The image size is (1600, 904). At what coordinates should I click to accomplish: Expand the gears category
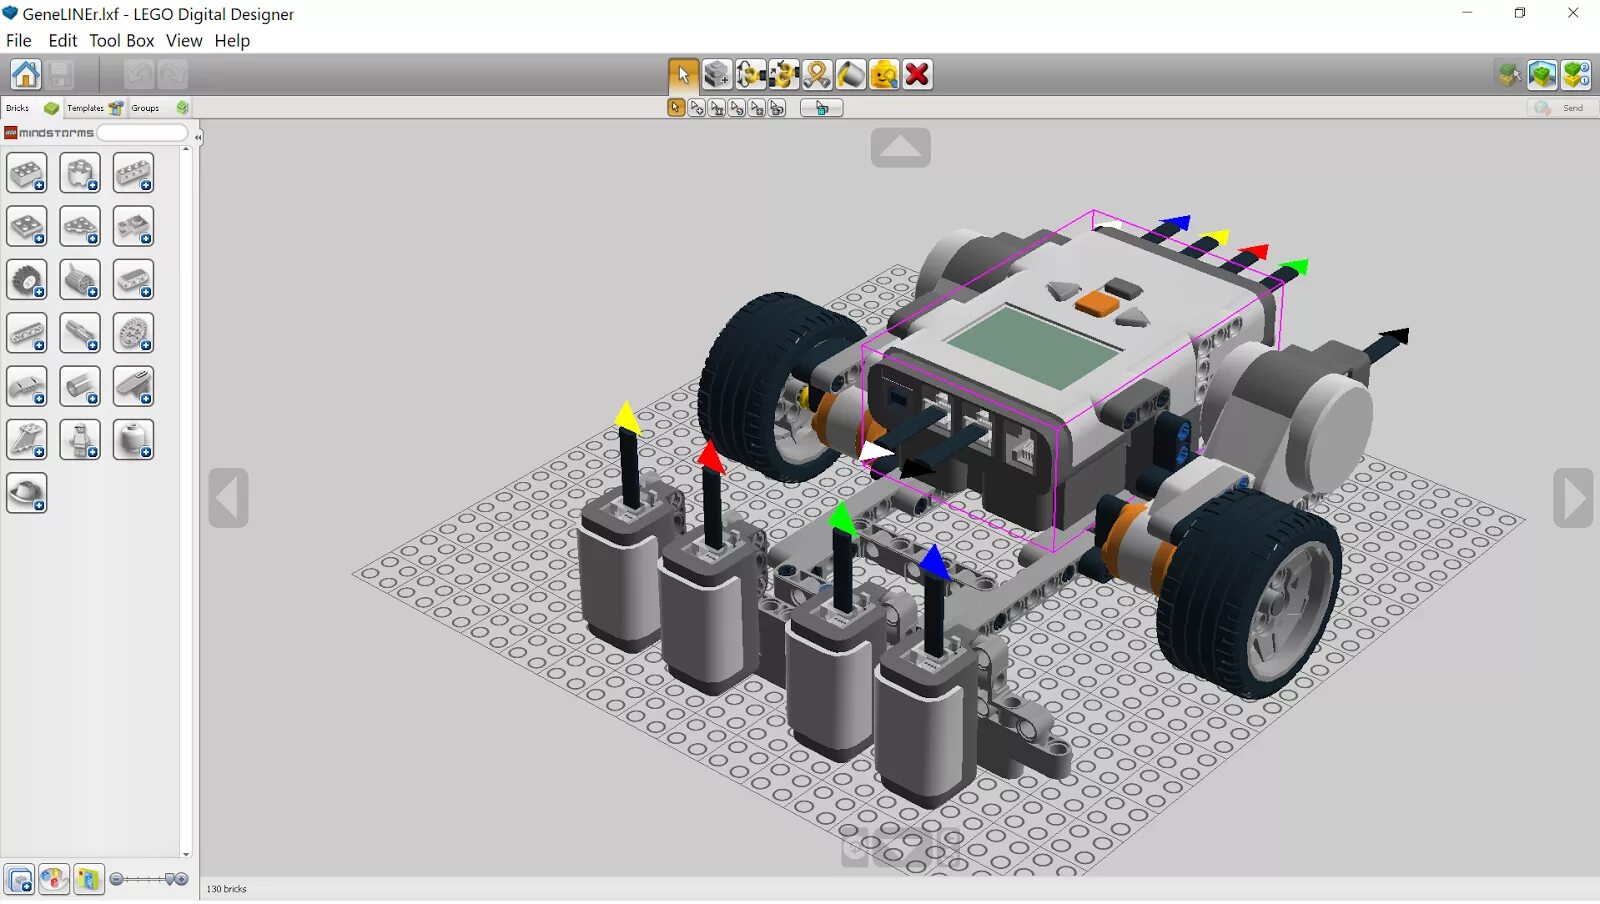pyautogui.click(x=133, y=333)
